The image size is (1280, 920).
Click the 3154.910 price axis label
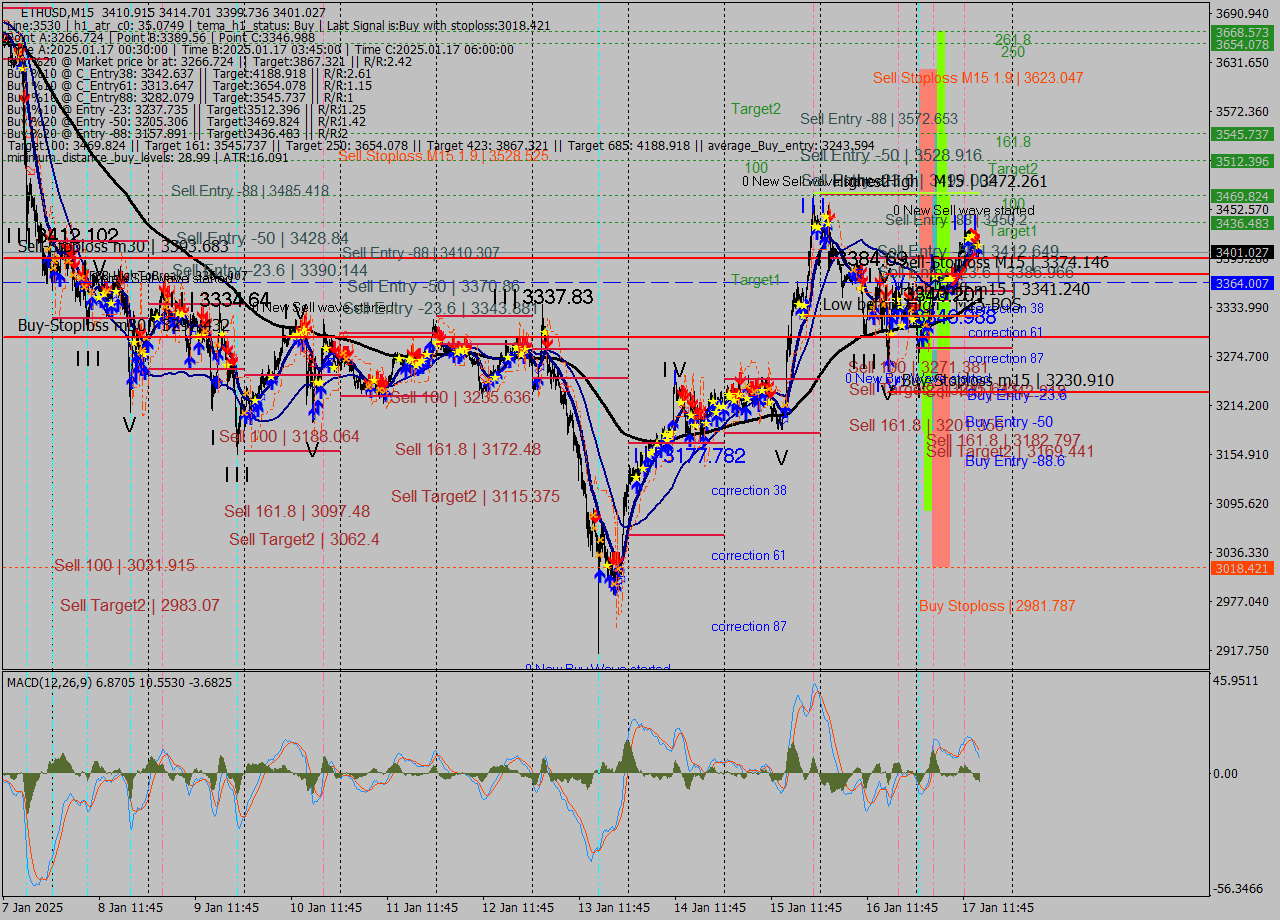[1242, 454]
